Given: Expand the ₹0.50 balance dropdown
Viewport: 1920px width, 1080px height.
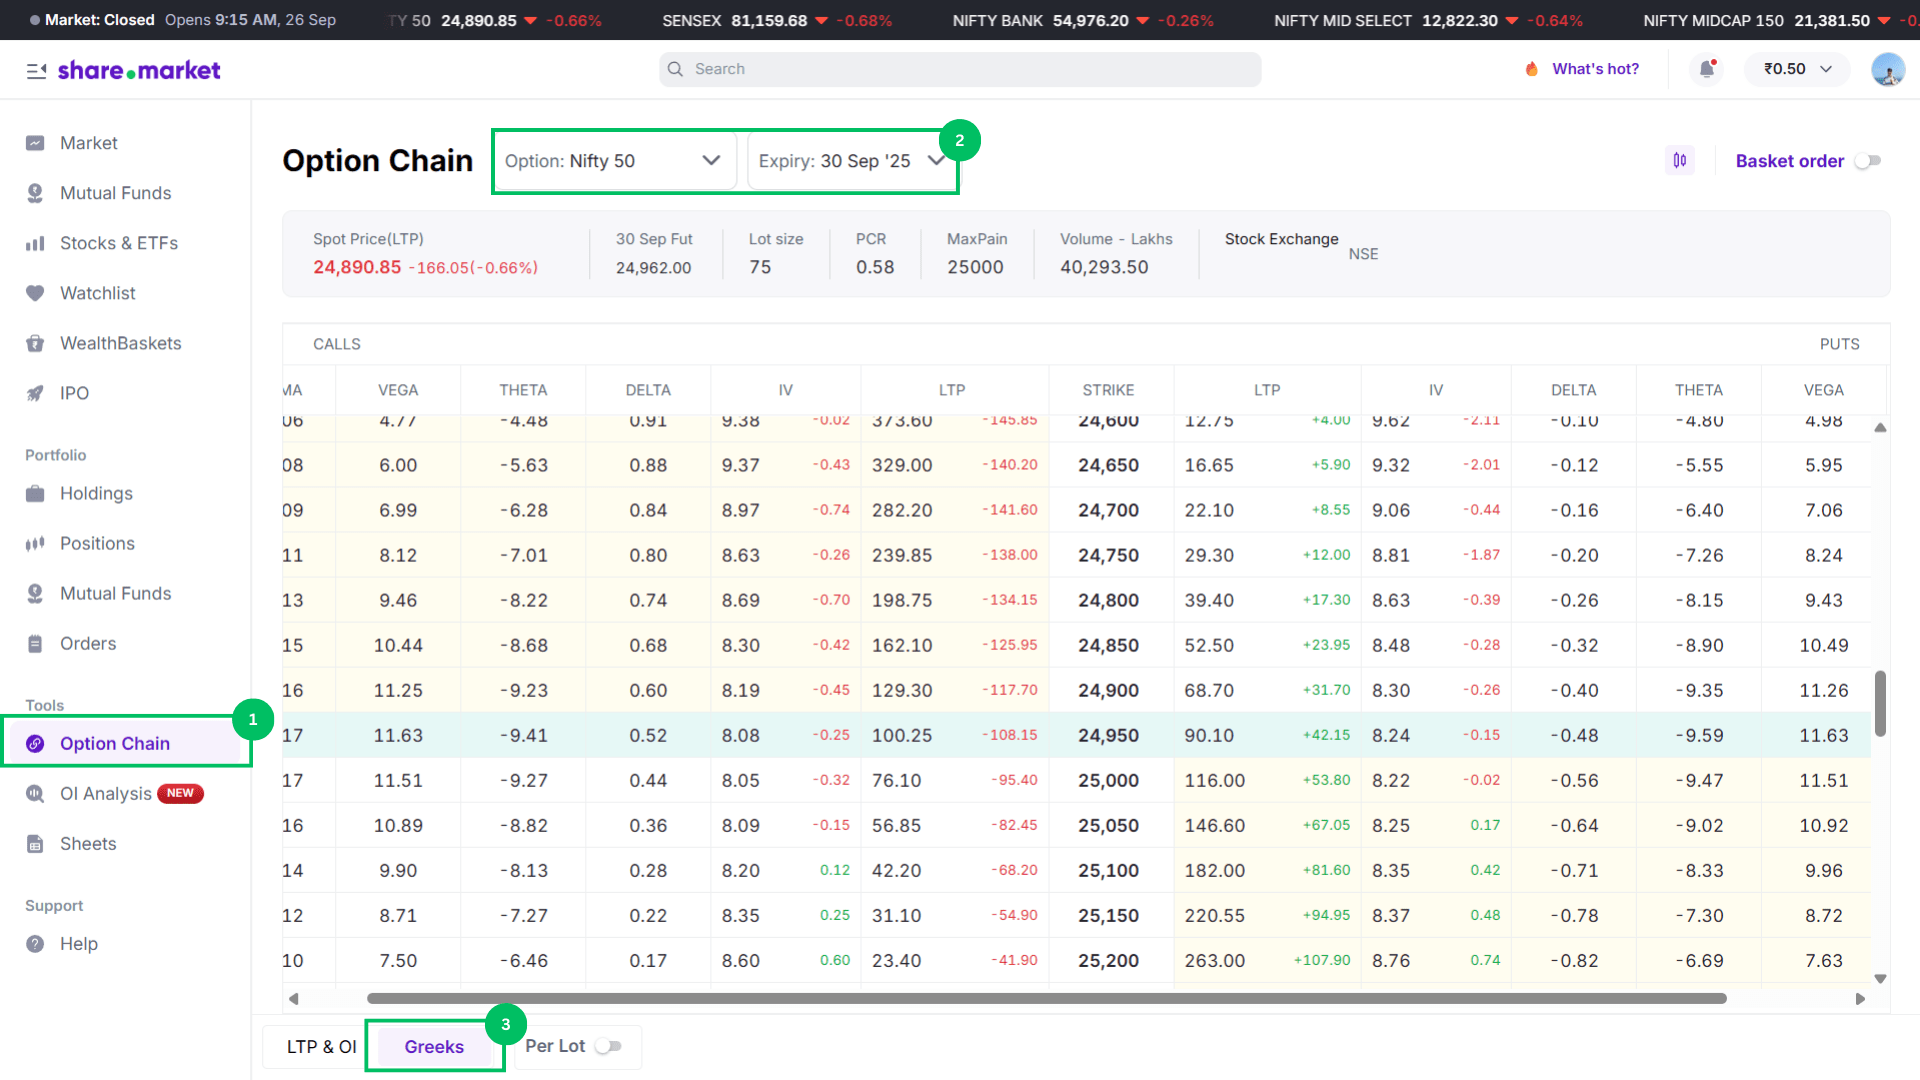Looking at the screenshot, I should coord(1797,69).
